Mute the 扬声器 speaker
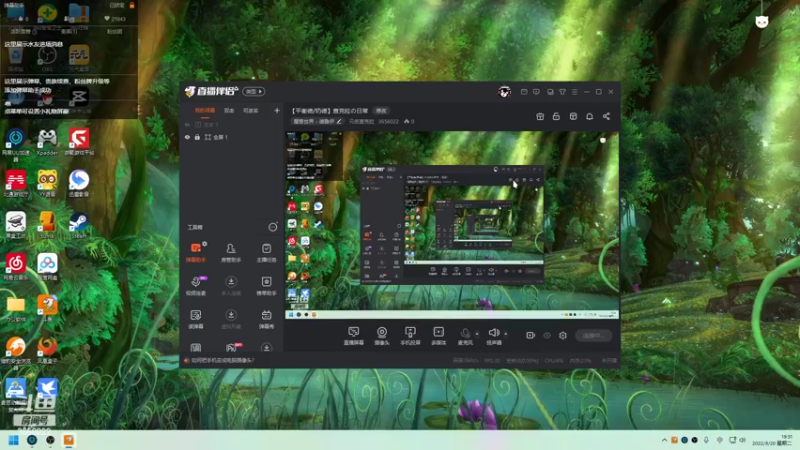The image size is (800, 450). tap(493, 336)
